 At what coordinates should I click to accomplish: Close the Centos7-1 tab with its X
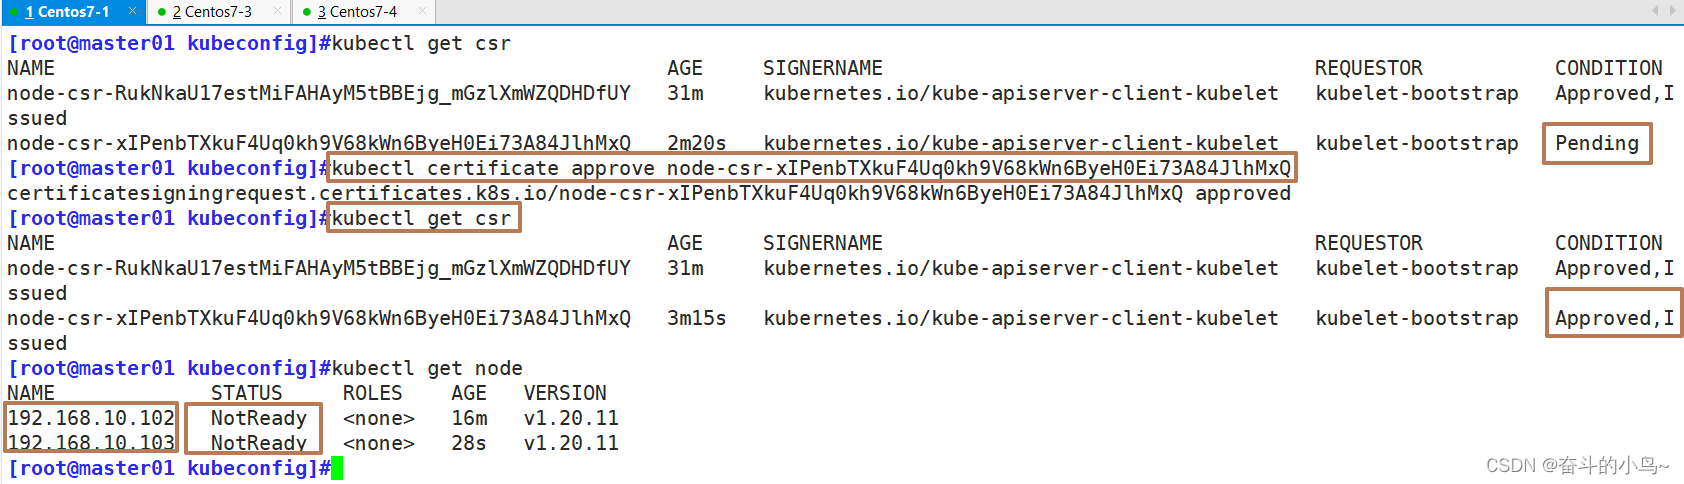pos(132,11)
